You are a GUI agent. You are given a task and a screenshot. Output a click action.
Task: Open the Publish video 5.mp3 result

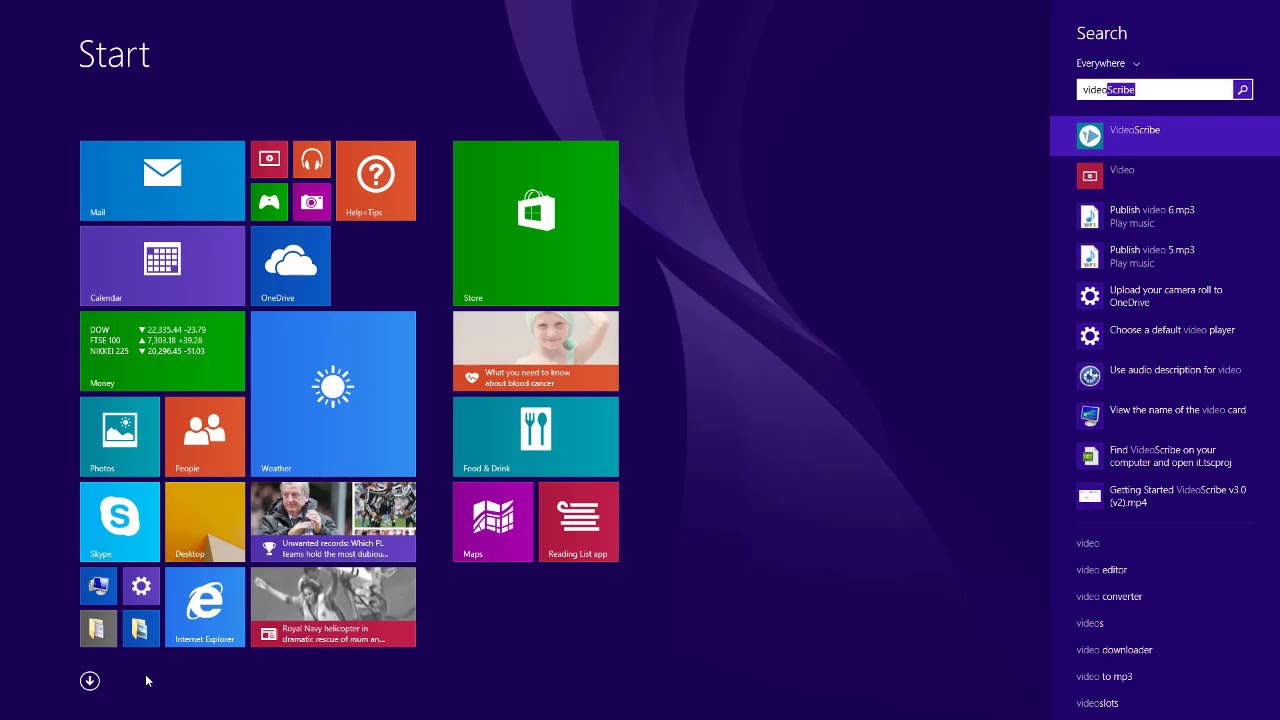click(x=1165, y=256)
